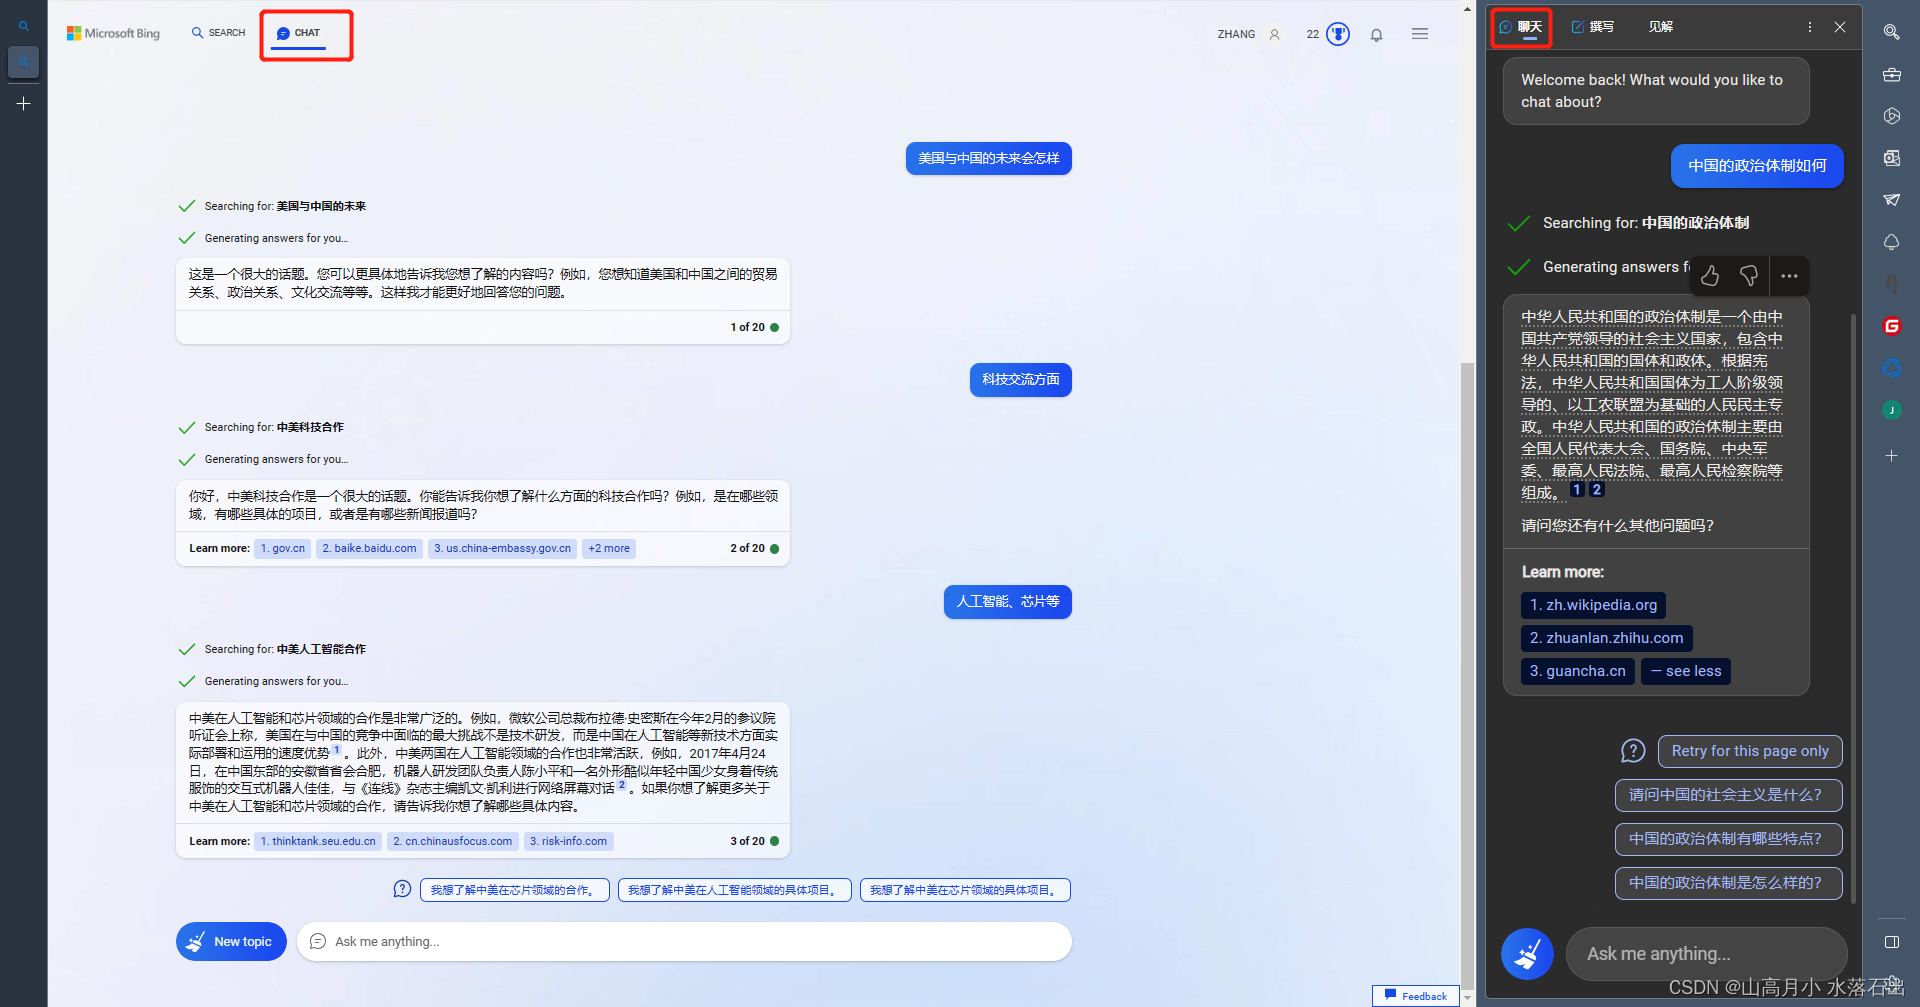The width and height of the screenshot is (1920, 1007).
Task: Click the New topic button
Action: tap(231, 941)
